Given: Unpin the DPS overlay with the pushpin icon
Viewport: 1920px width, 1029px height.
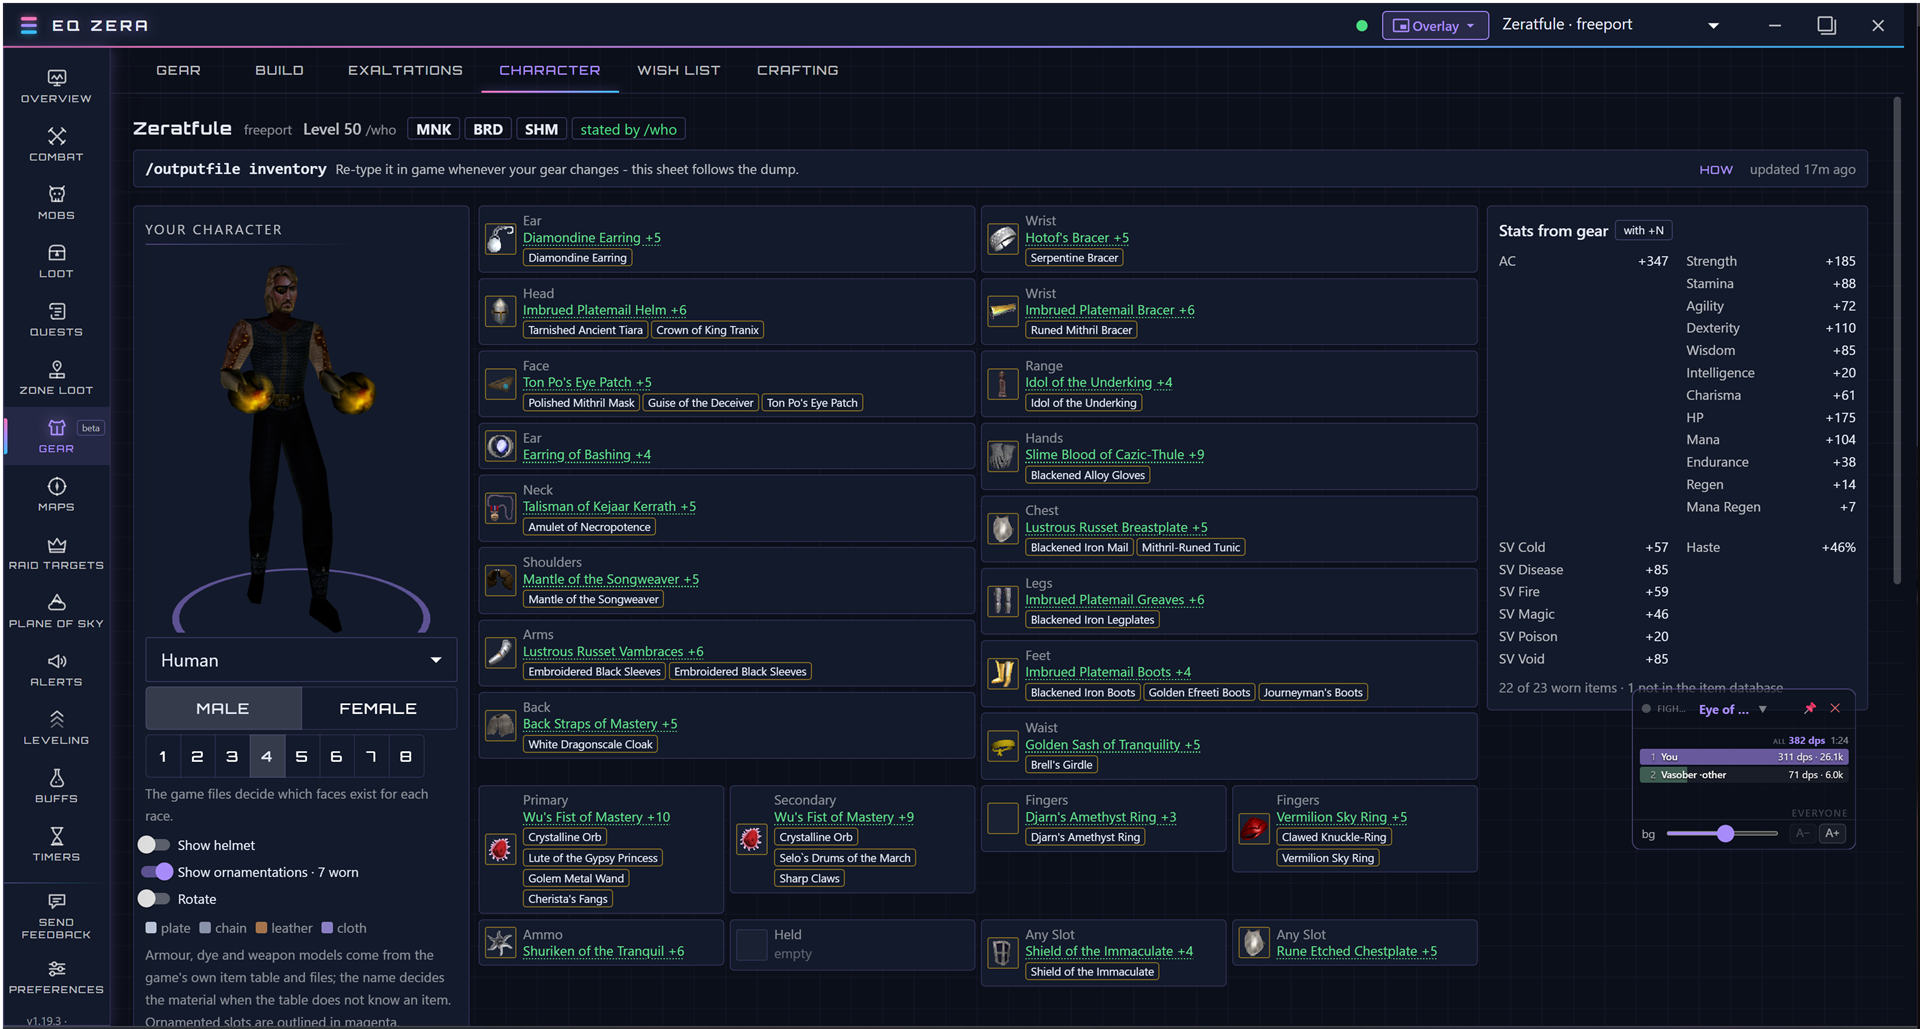Looking at the screenshot, I should [x=1809, y=708].
